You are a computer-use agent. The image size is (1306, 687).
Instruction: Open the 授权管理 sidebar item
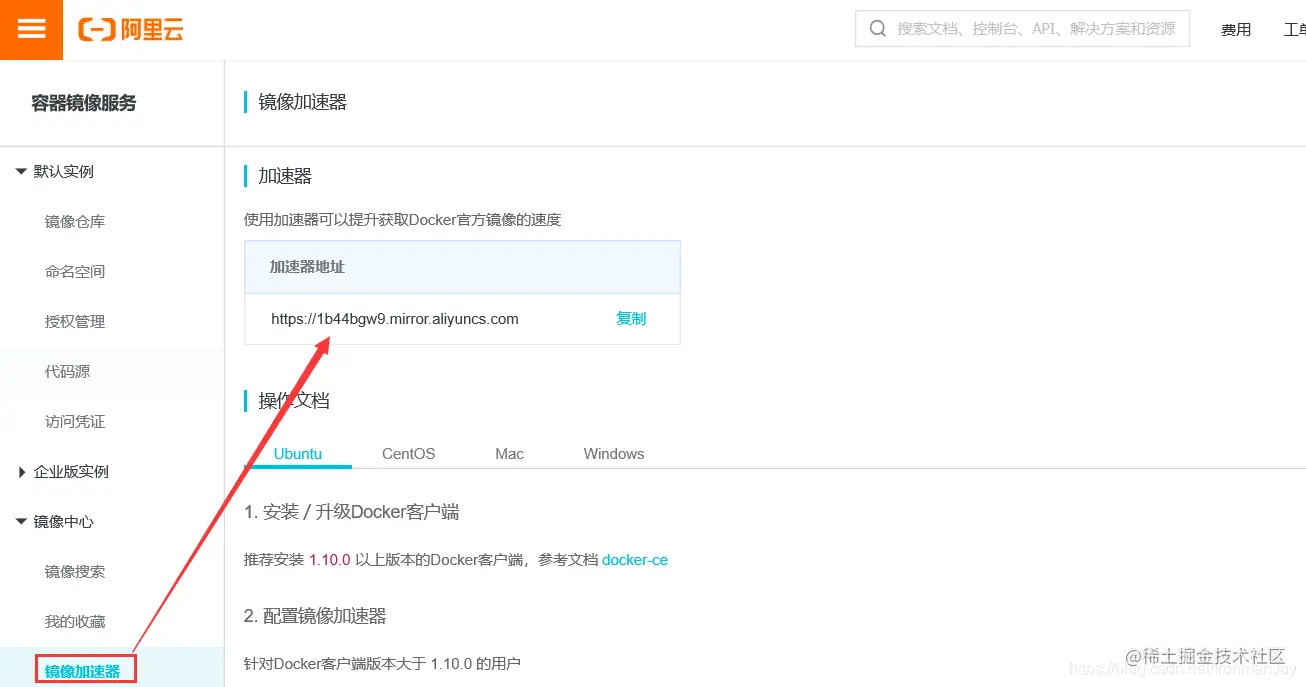[74, 321]
